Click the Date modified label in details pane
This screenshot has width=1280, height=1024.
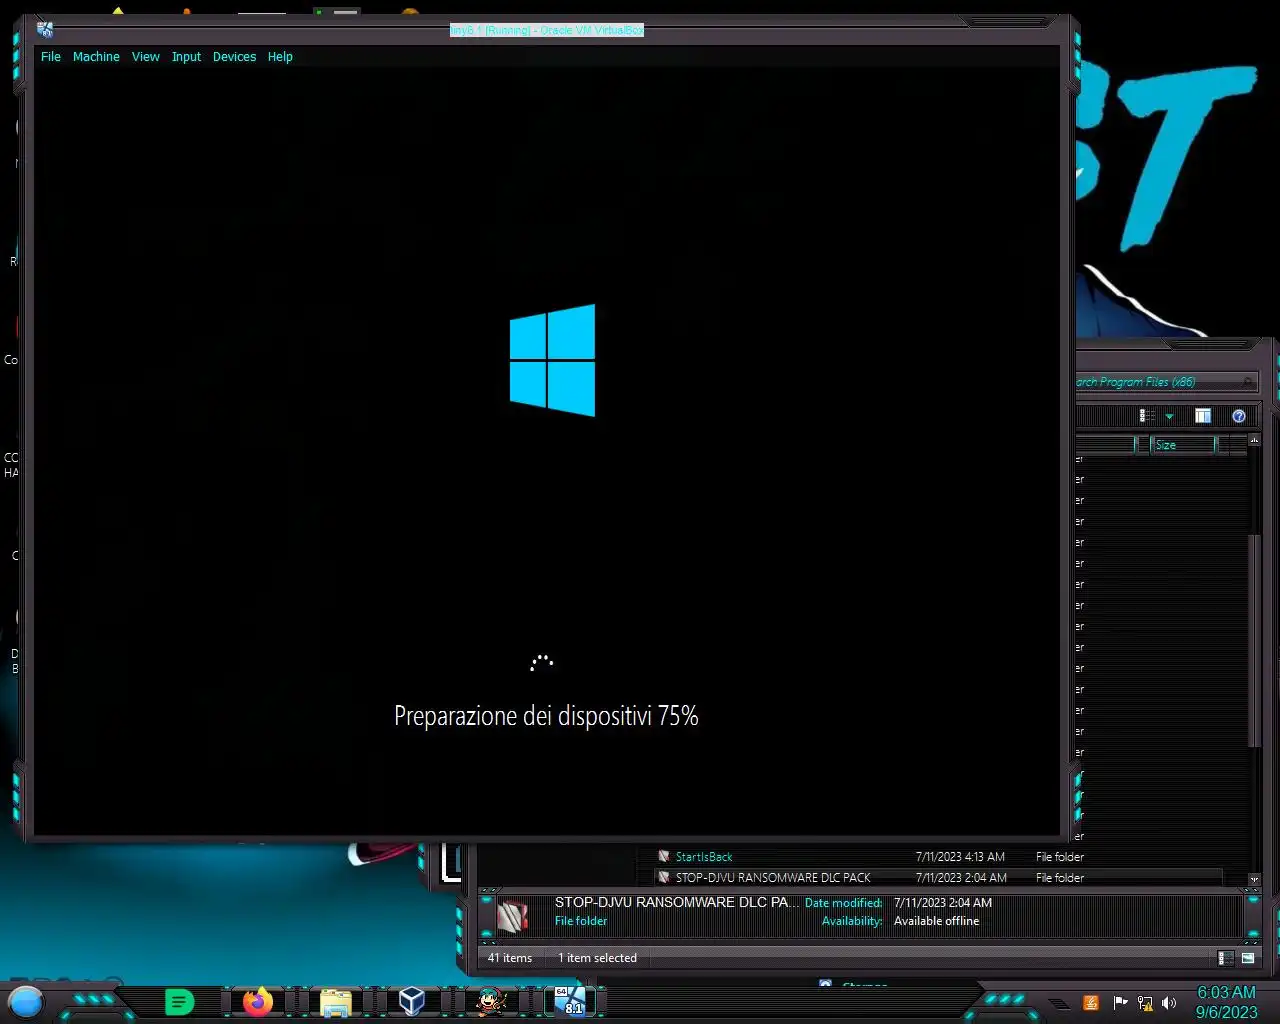pyautogui.click(x=843, y=903)
